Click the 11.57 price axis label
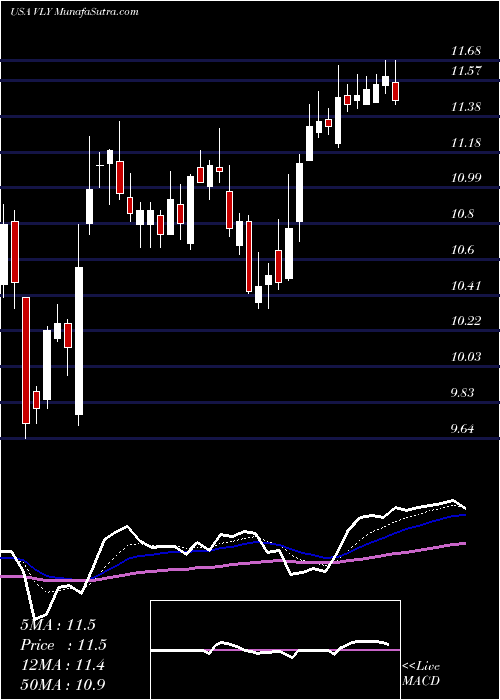This screenshot has height=700, width=500. (x=466, y=71)
